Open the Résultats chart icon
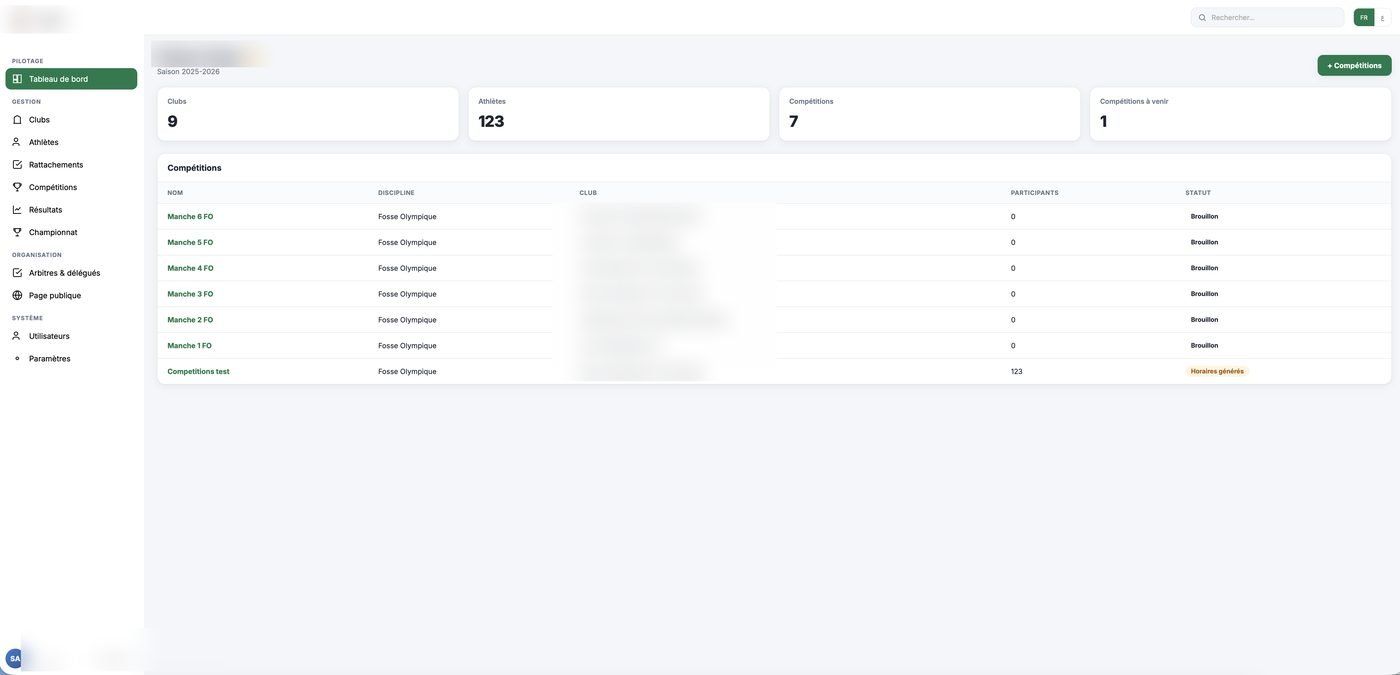Screen dimensions: 1400x675 point(17,210)
